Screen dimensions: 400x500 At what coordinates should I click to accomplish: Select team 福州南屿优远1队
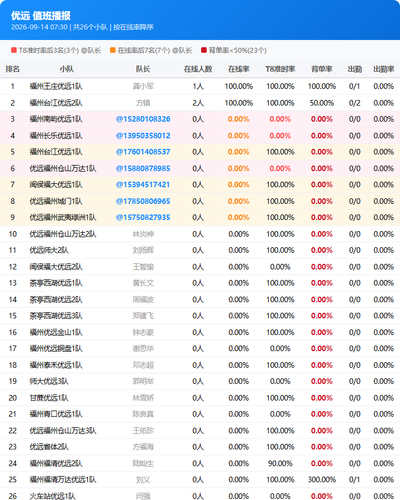coord(56,119)
